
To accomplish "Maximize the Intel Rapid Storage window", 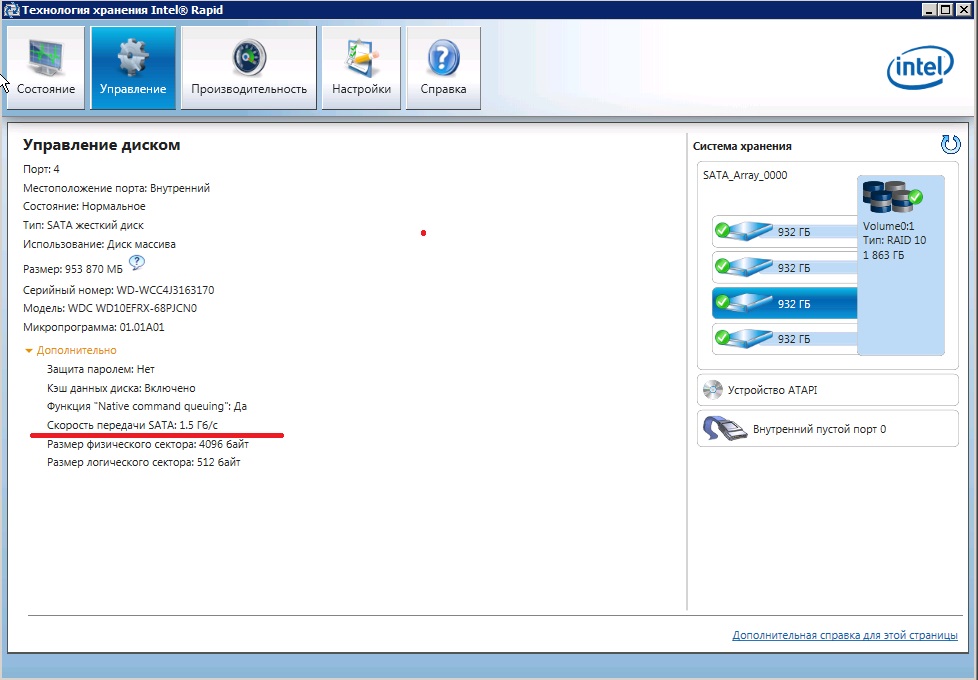I will click(945, 9).
